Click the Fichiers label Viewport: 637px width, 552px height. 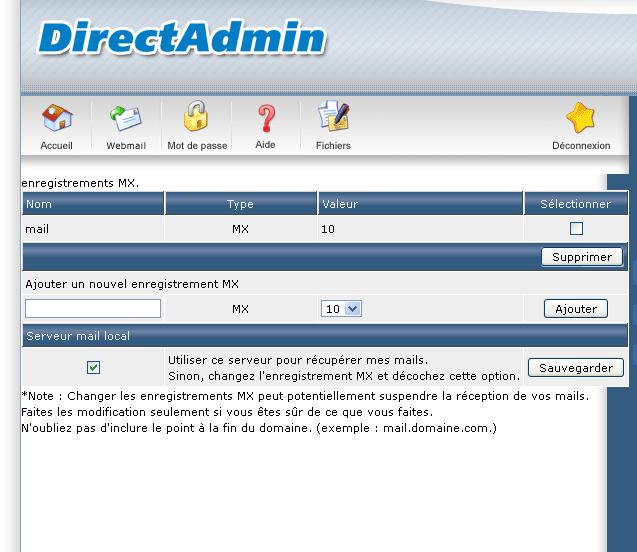coord(333,145)
